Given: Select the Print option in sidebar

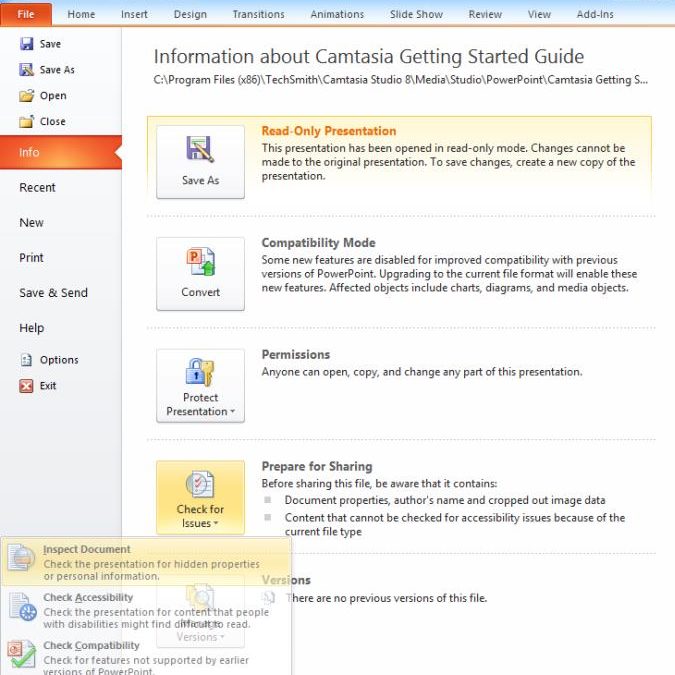Looking at the screenshot, I should pos(32,258).
